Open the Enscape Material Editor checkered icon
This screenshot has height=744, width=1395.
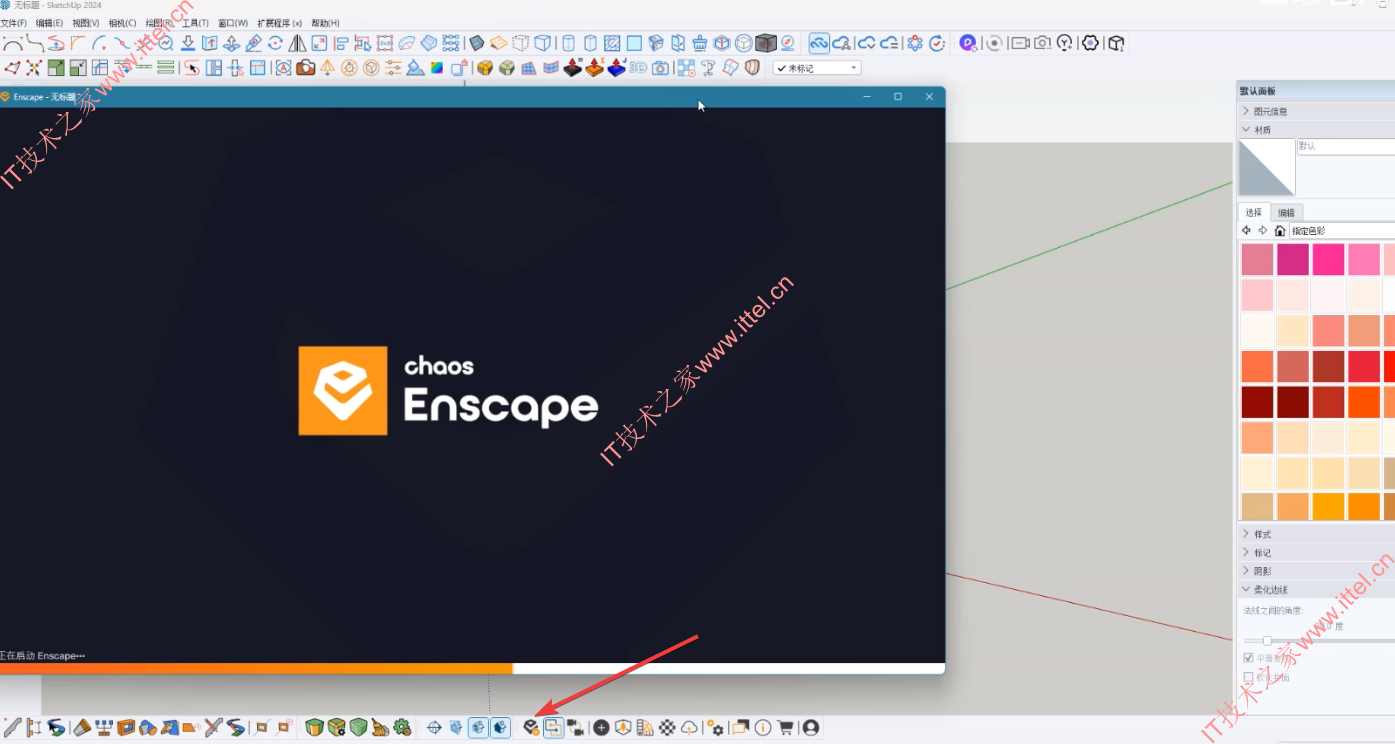[x=667, y=727]
